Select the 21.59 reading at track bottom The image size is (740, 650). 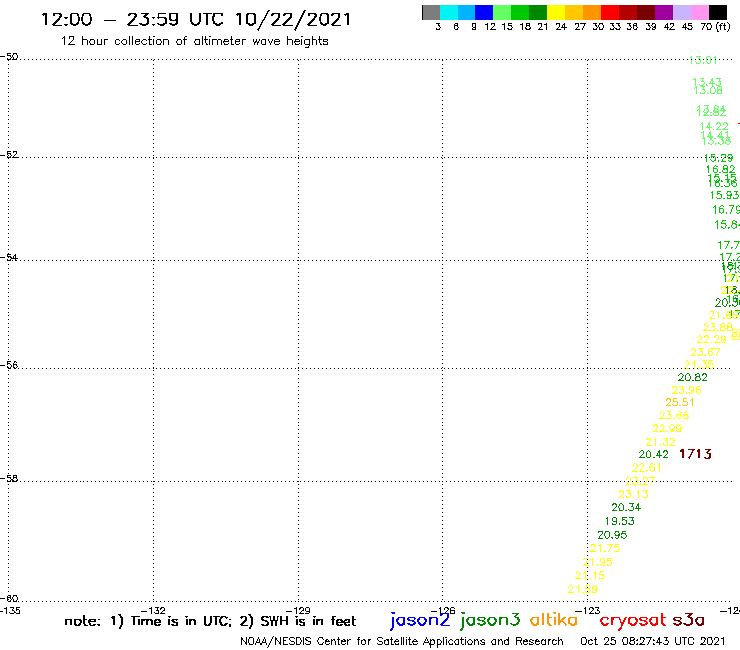coord(582,590)
